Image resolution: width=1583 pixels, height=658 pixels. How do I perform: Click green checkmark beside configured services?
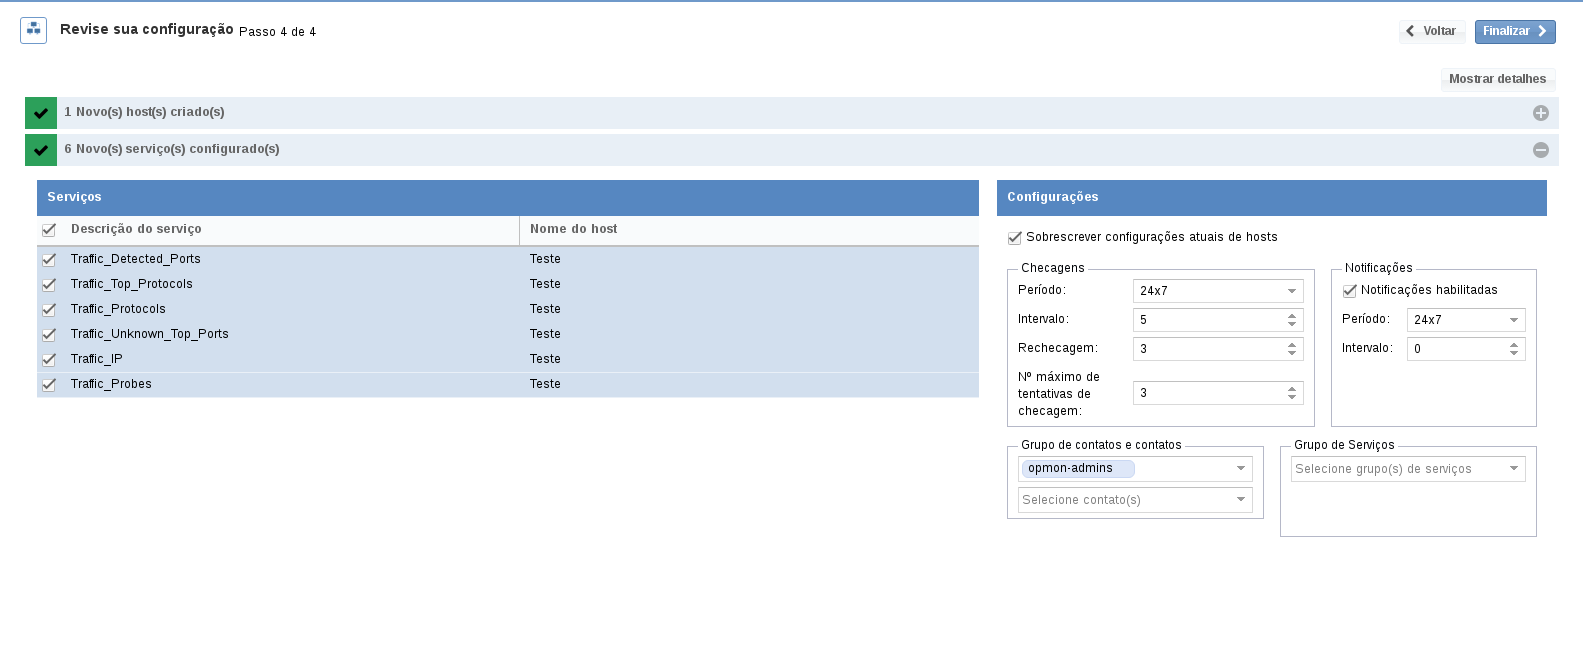click(x=41, y=150)
